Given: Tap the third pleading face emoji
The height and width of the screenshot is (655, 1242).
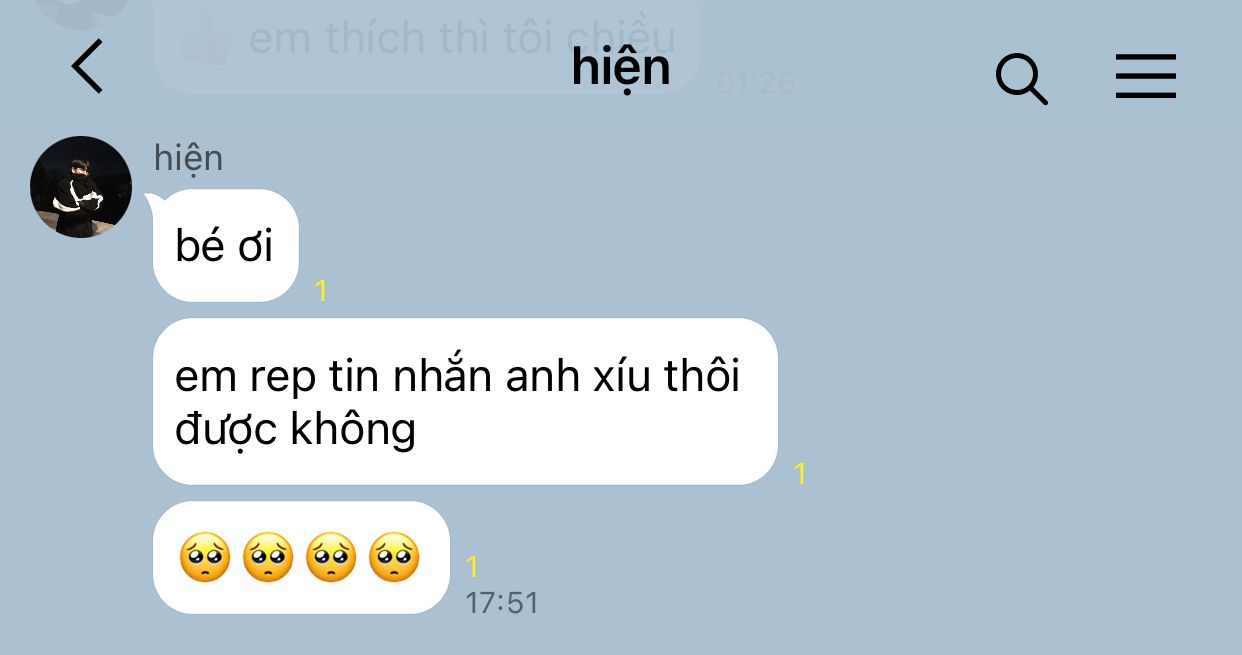Looking at the screenshot, I should (331, 557).
